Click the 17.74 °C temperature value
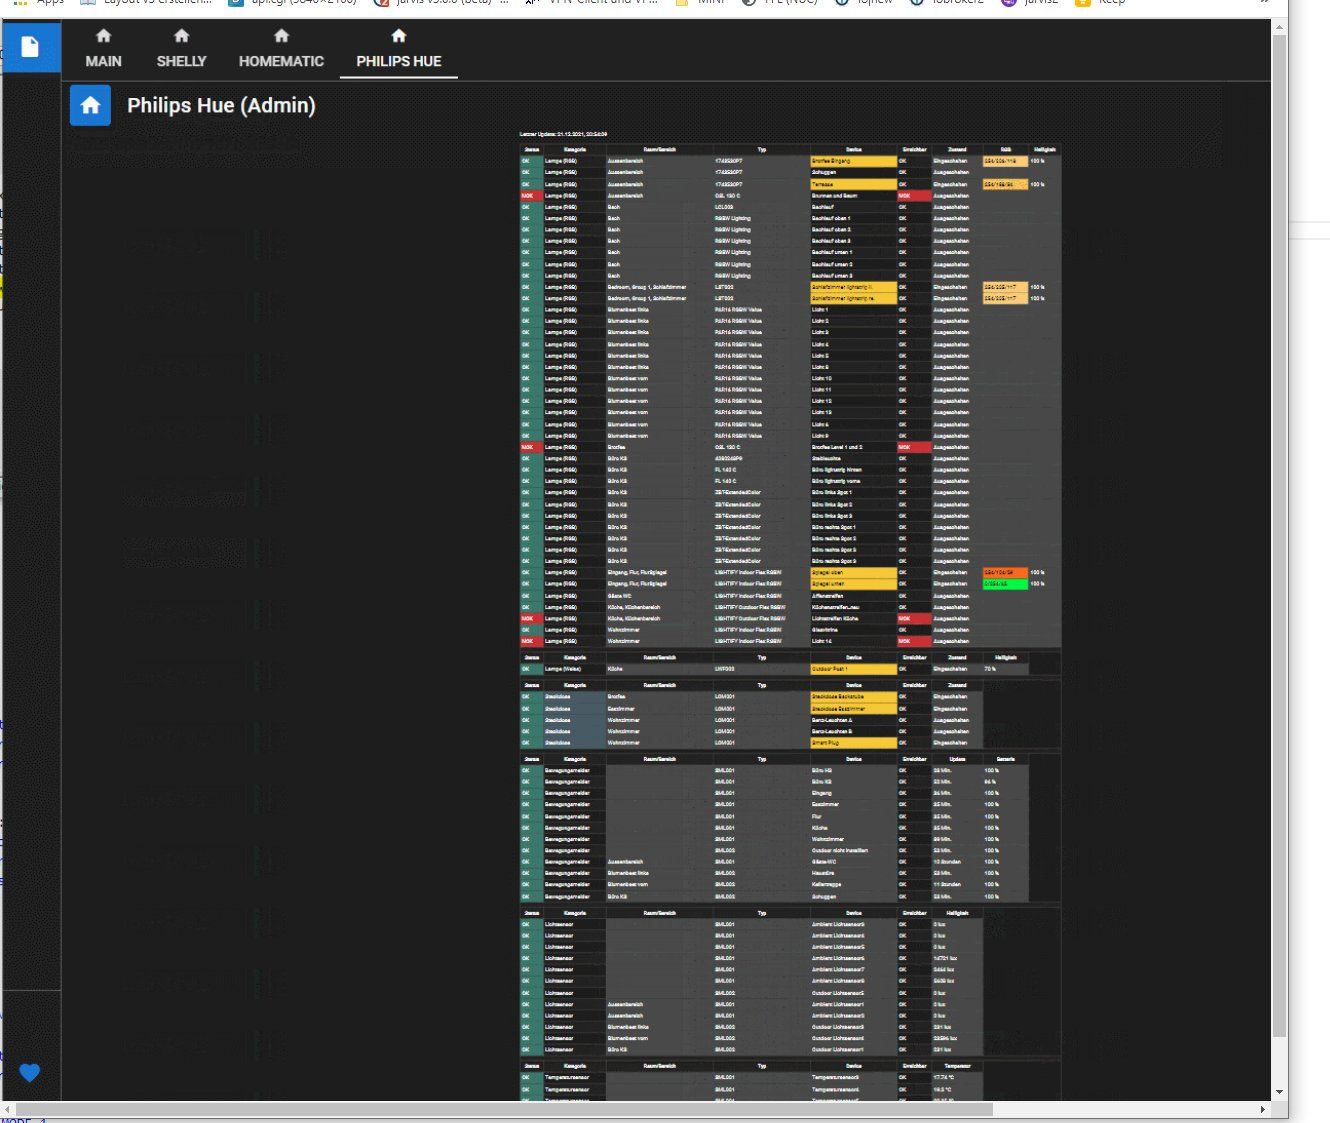Screen dimensions: 1330x1123 point(957,1078)
